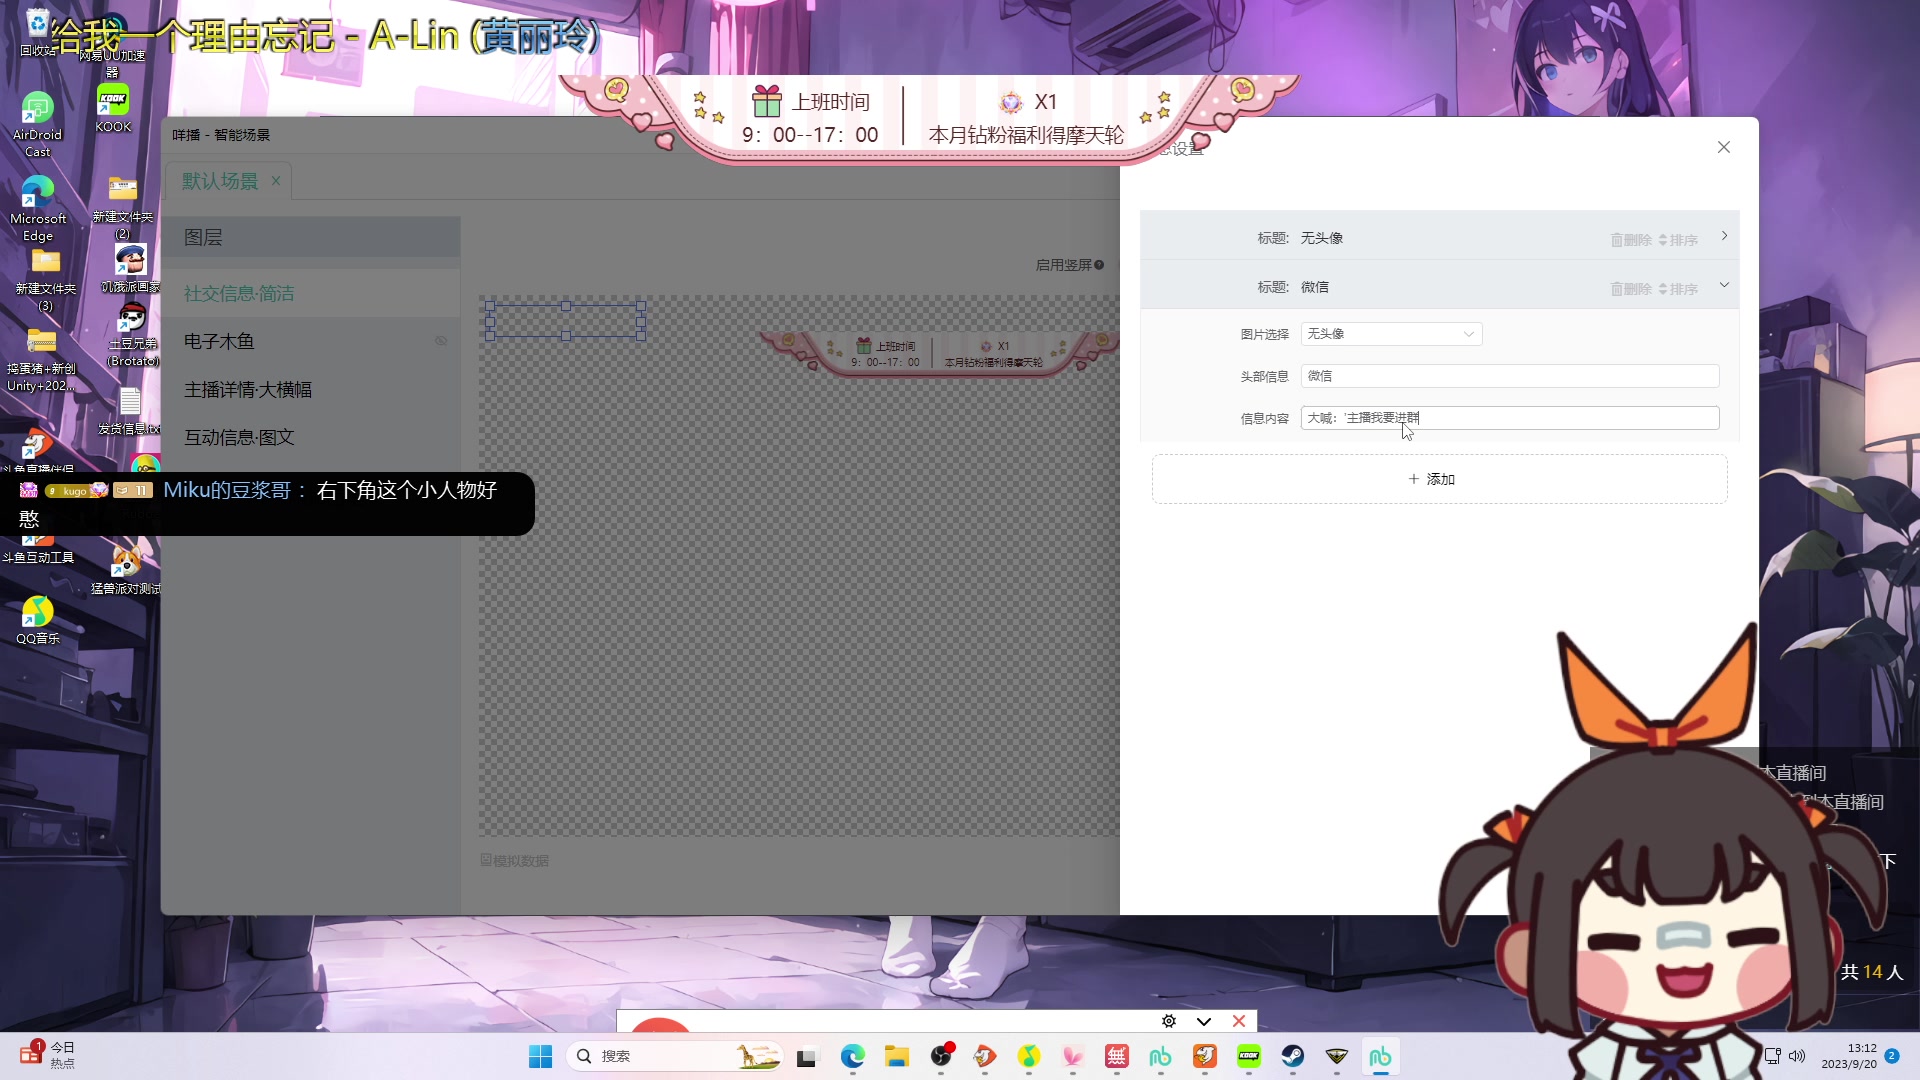Image resolution: width=1920 pixels, height=1080 pixels.
Task: Open the pink petal app on the taskbar
Action: pyautogui.click(x=1073, y=1056)
